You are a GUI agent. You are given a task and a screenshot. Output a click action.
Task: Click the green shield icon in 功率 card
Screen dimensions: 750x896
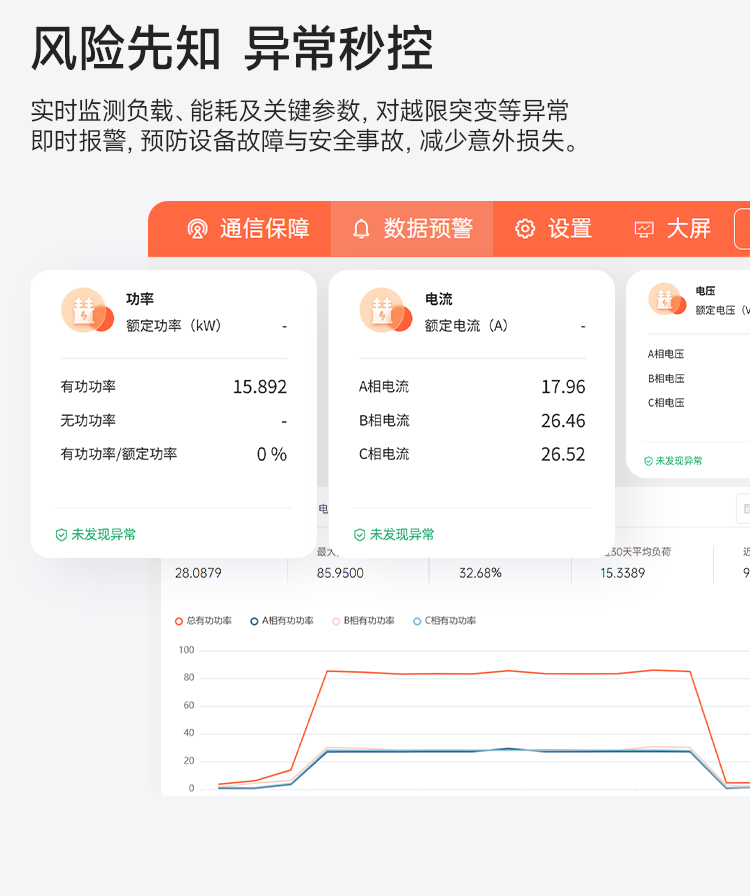click(x=62, y=535)
